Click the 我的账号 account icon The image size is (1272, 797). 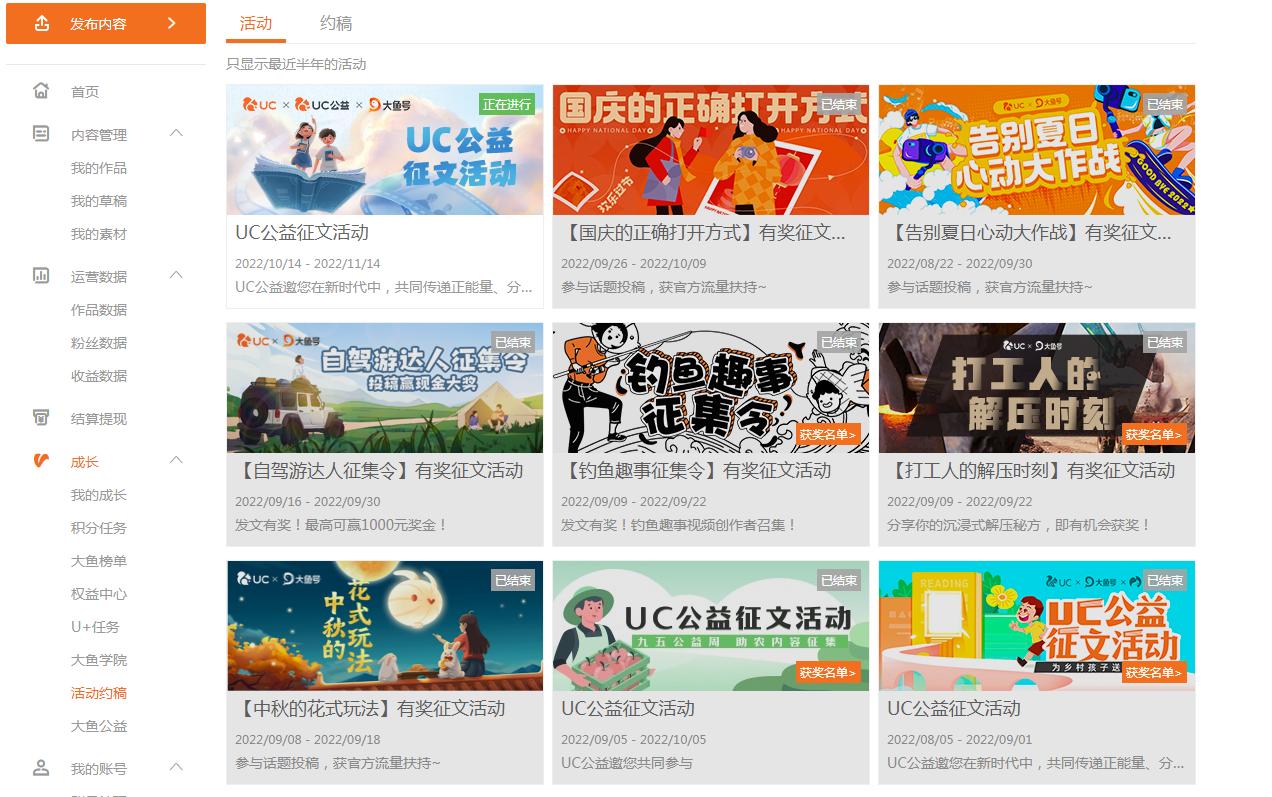[40, 768]
